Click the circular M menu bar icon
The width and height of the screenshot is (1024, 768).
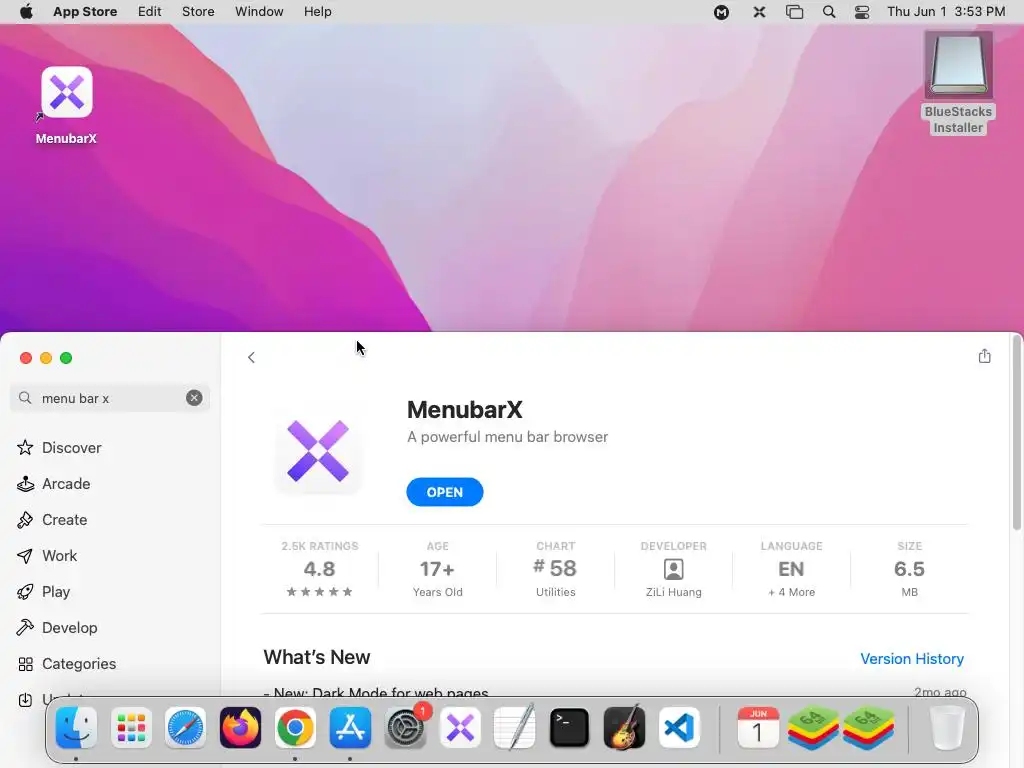[x=721, y=12]
